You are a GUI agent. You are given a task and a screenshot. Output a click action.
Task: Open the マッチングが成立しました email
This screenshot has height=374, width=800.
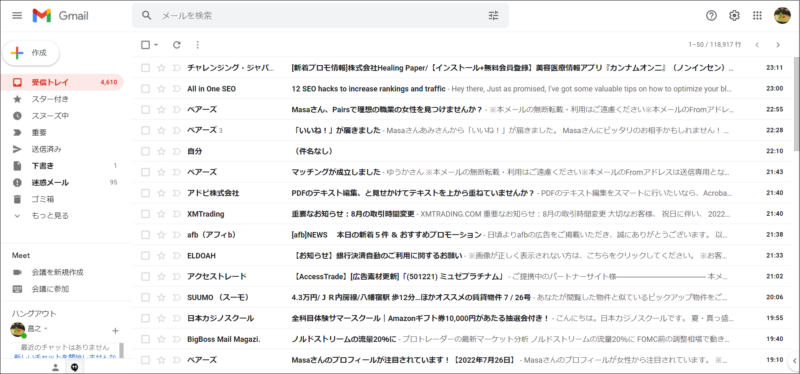pyautogui.click(x=336, y=172)
